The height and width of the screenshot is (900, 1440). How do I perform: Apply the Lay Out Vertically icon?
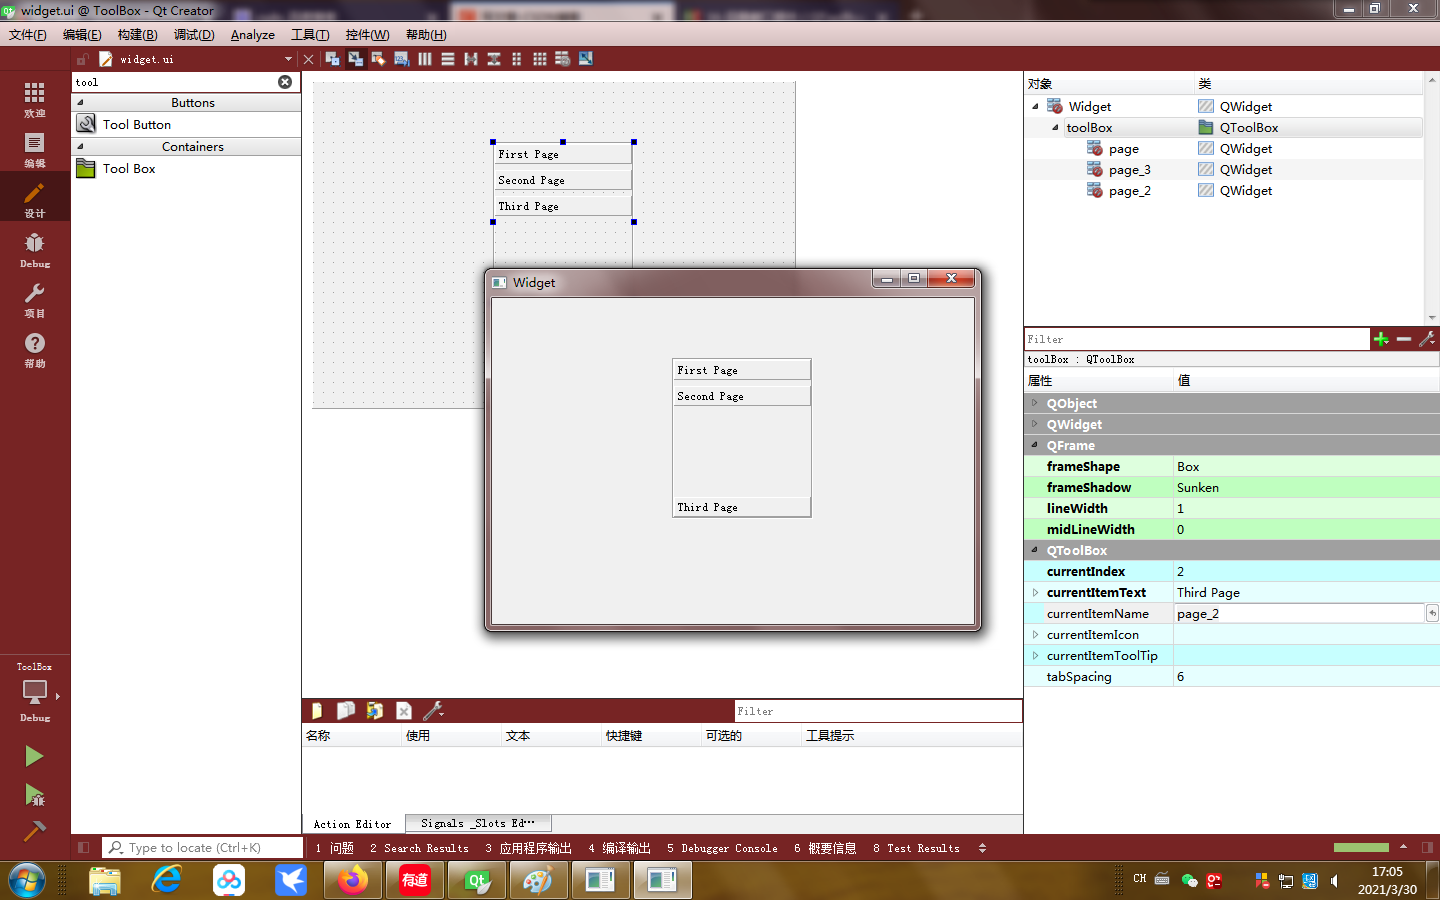[x=448, y=59]
